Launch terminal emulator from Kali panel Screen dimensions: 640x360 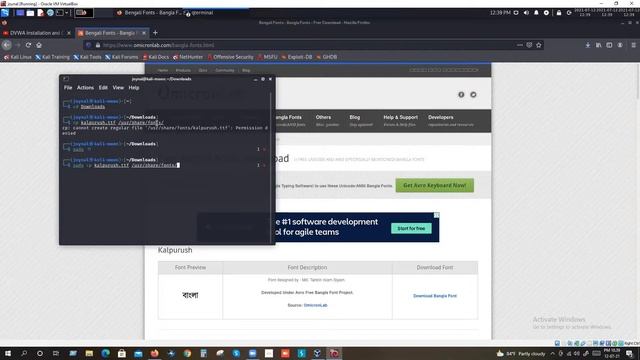coord(60,13)
